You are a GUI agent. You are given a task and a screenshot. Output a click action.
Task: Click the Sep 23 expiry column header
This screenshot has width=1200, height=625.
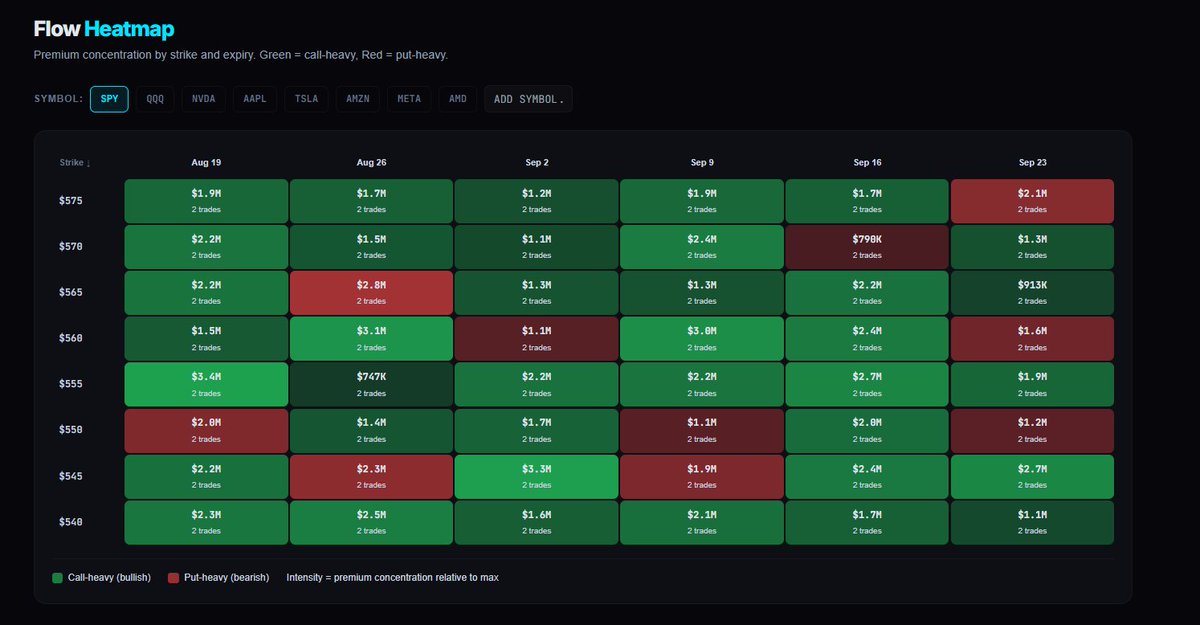[x=1033, y=162]
